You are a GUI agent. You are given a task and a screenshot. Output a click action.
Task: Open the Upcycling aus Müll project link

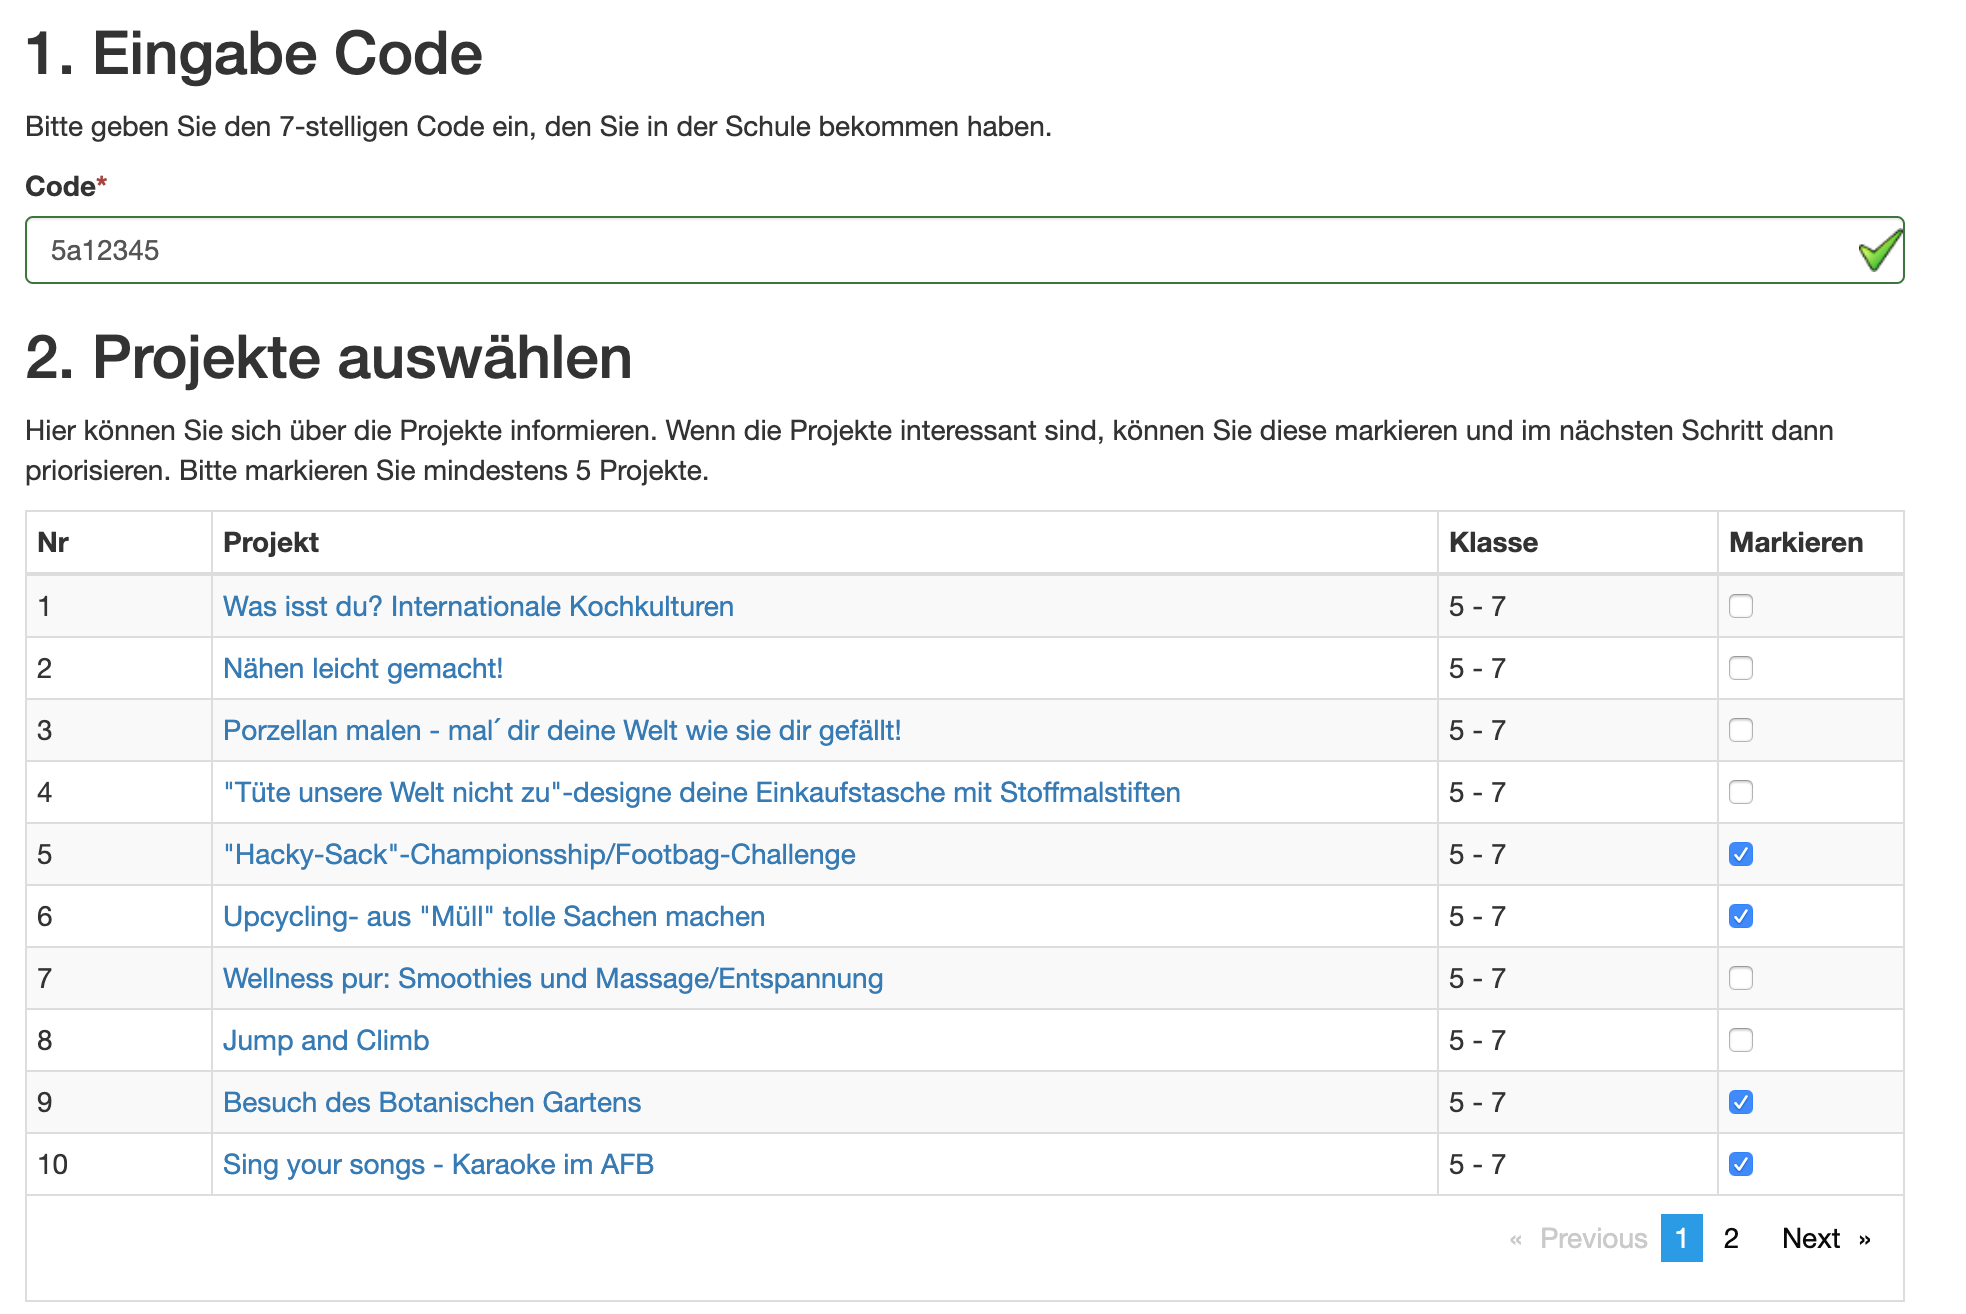(494, 916)
